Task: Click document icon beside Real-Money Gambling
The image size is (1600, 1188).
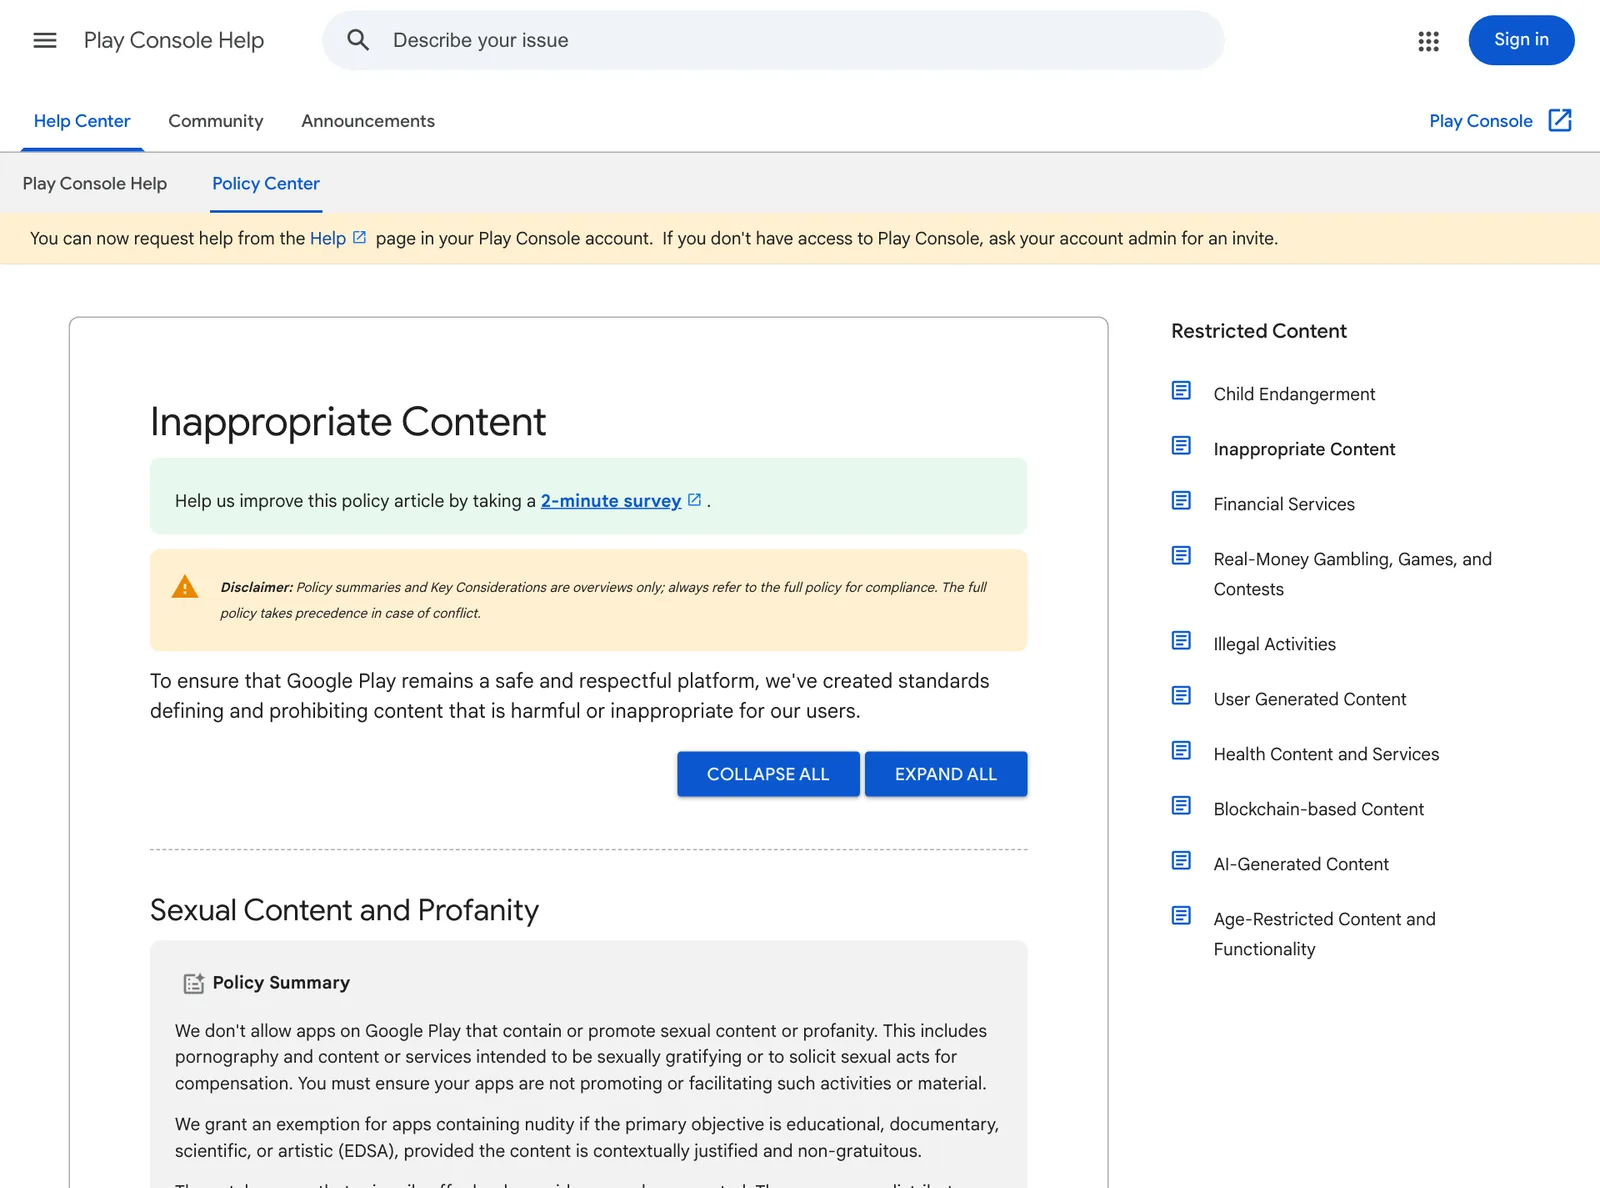Action: 1181,555
